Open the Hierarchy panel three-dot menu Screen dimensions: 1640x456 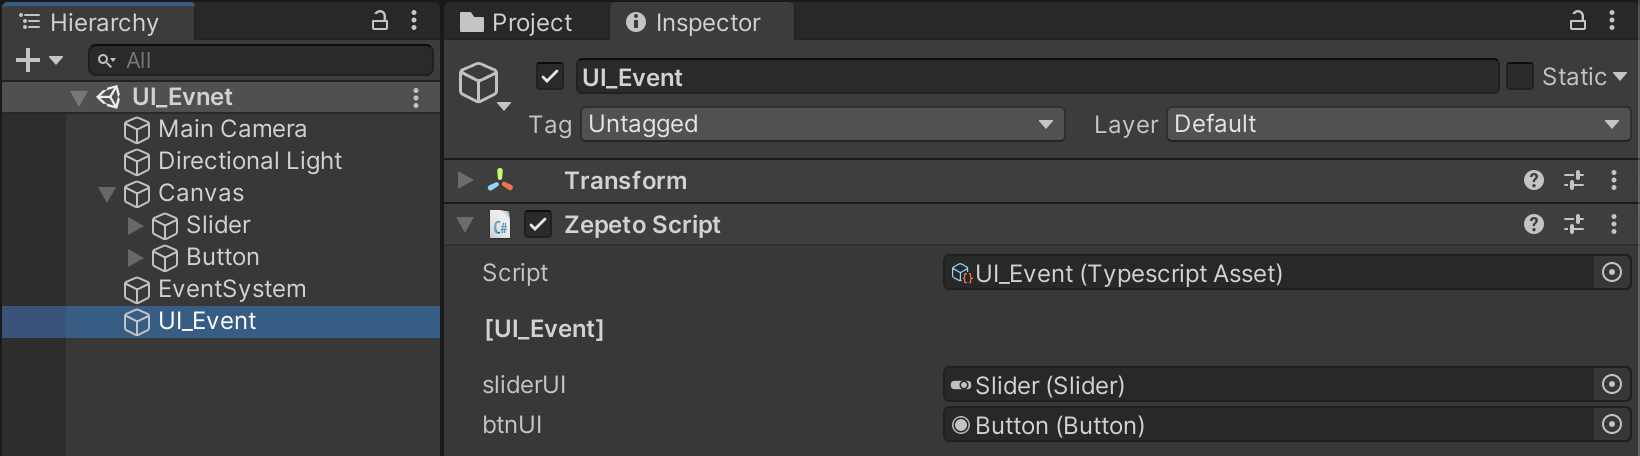(x=414, y=21)
